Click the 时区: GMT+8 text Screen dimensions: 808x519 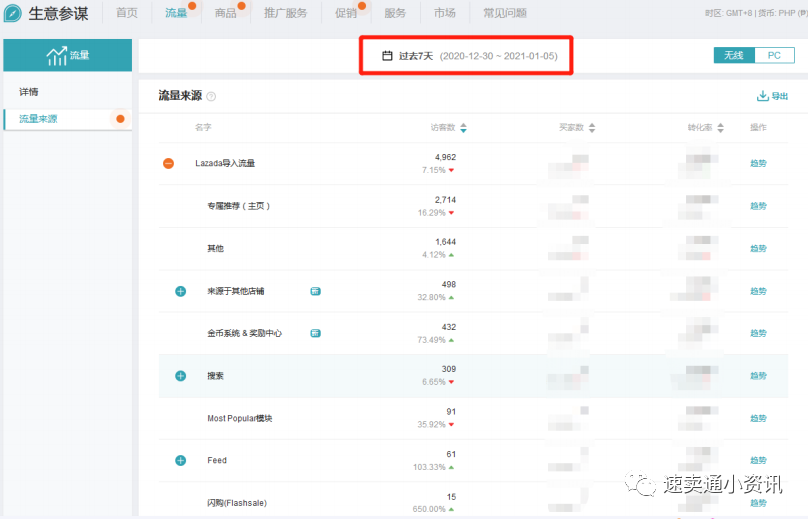(728, 13)
